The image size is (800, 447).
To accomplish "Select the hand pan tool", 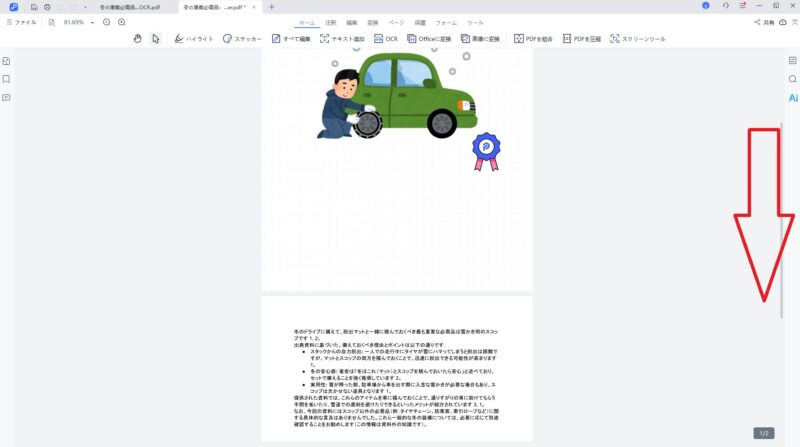I will [138, 39].
